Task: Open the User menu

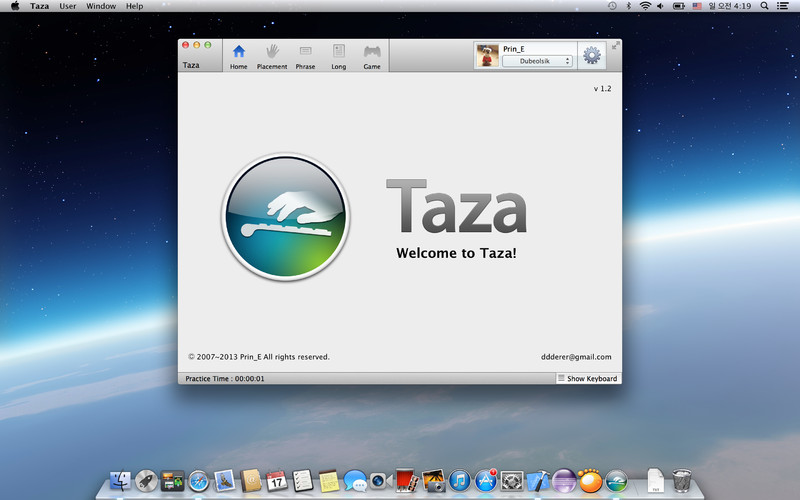Action: pos(68,6)
